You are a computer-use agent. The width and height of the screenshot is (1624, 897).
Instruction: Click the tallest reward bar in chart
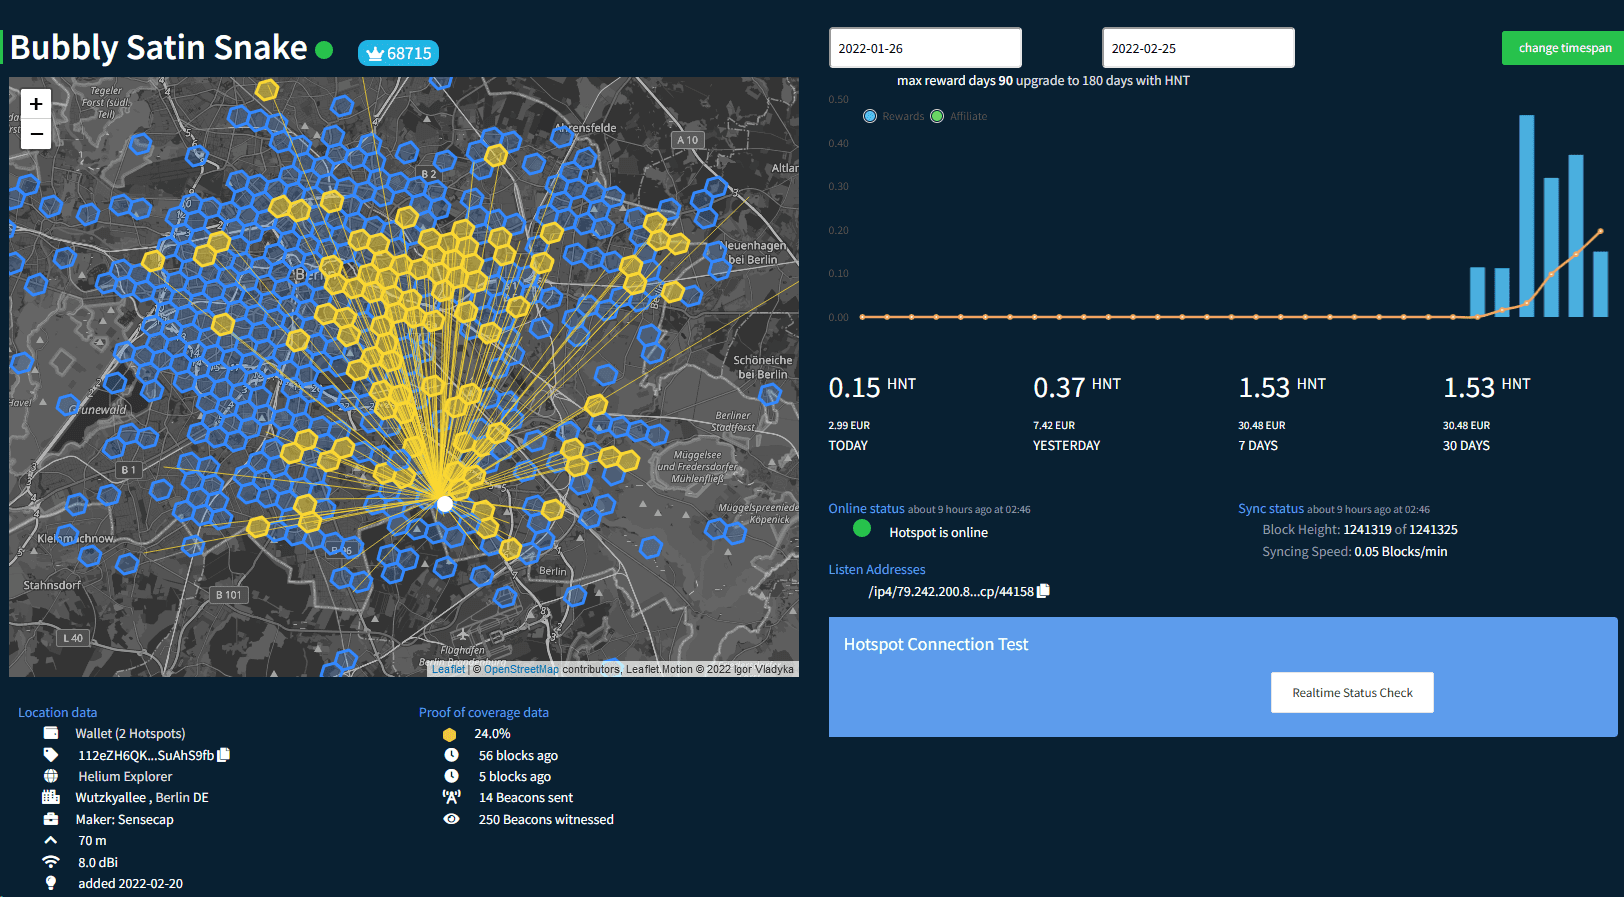1526,216
